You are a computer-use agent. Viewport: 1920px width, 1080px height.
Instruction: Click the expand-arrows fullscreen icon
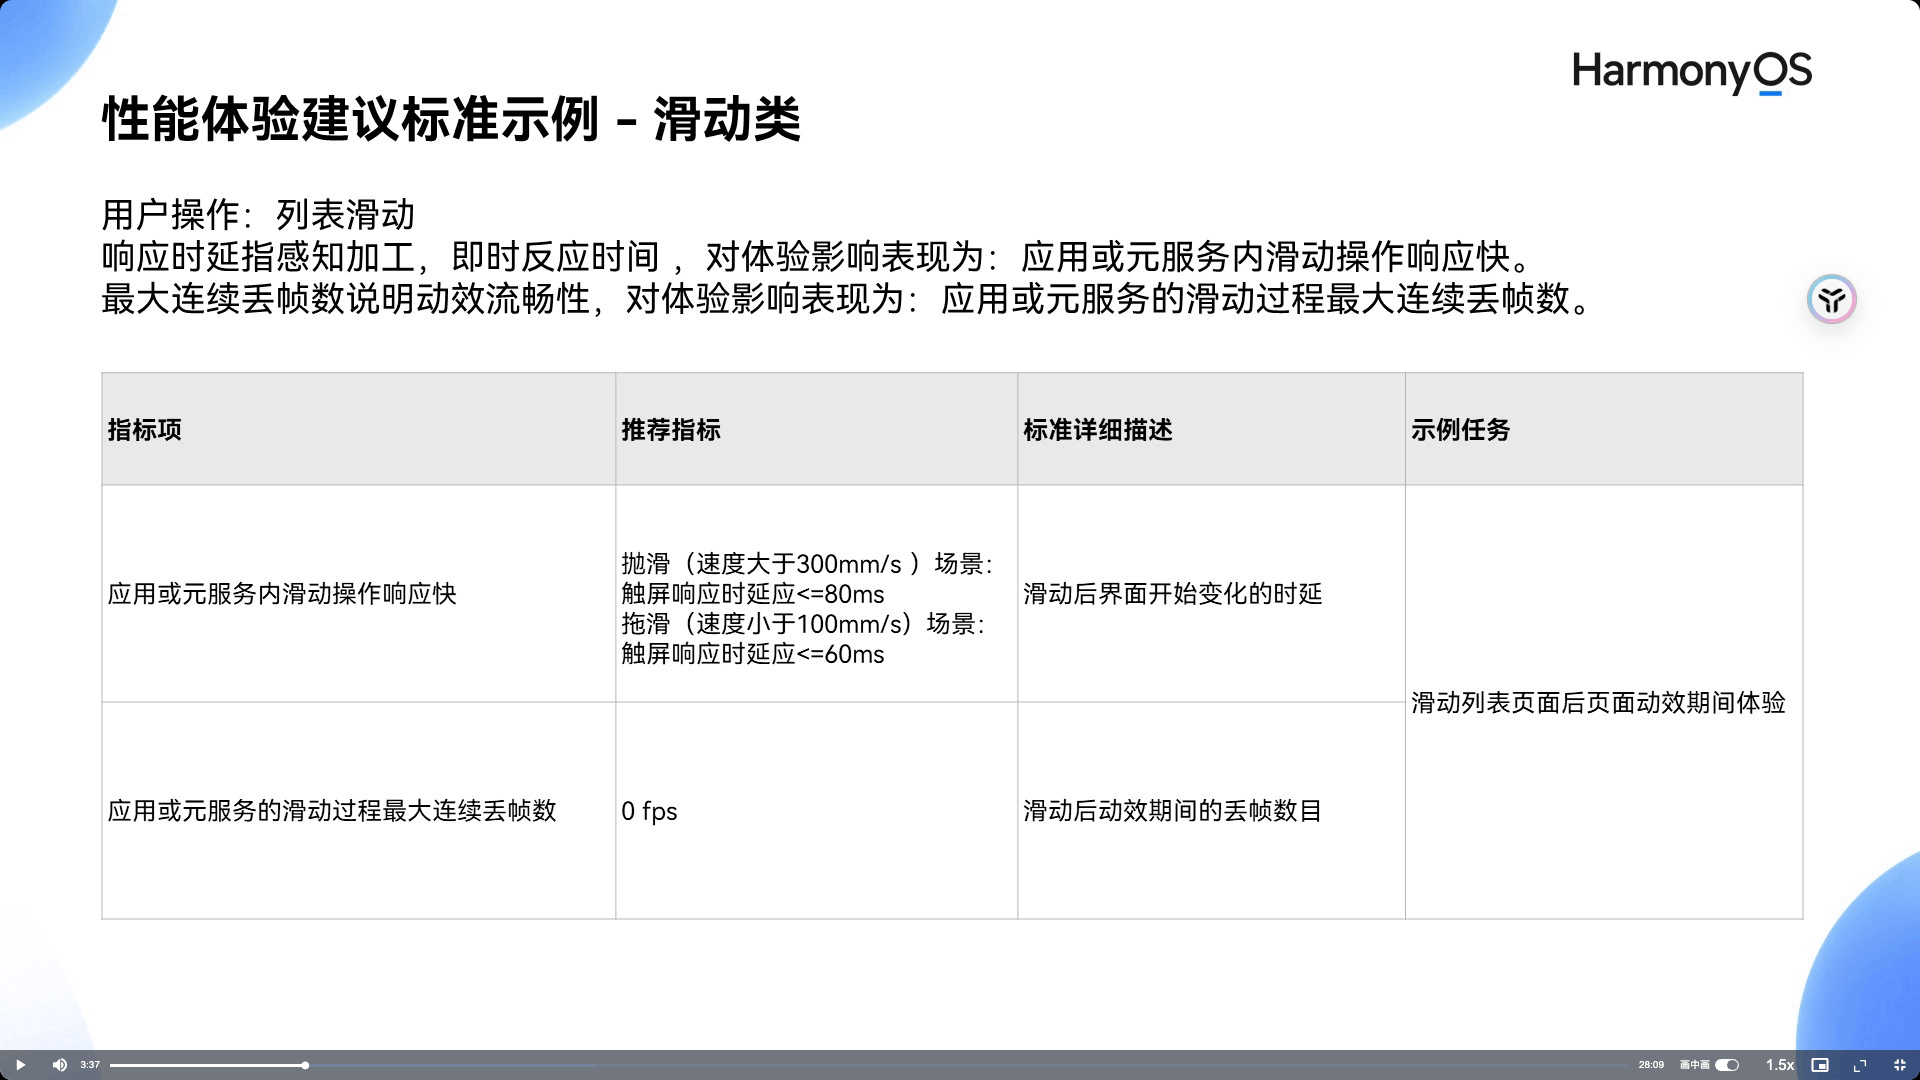click(x=1860, y=1065)
